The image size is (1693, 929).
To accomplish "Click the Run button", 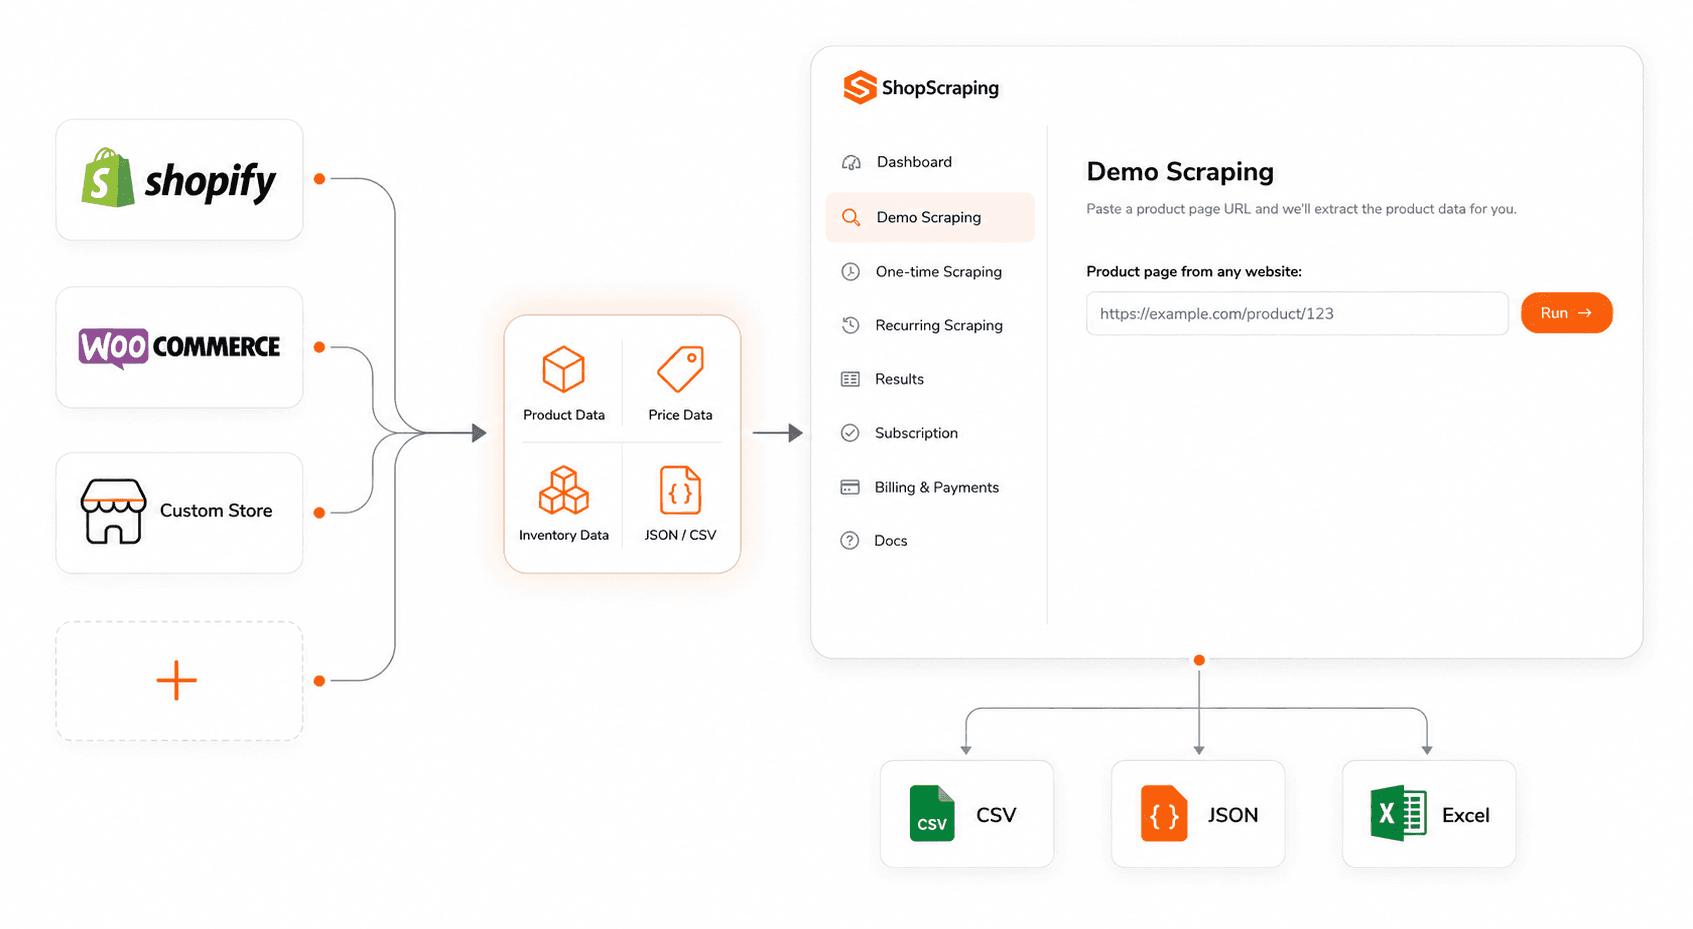I will [1566, 313].
